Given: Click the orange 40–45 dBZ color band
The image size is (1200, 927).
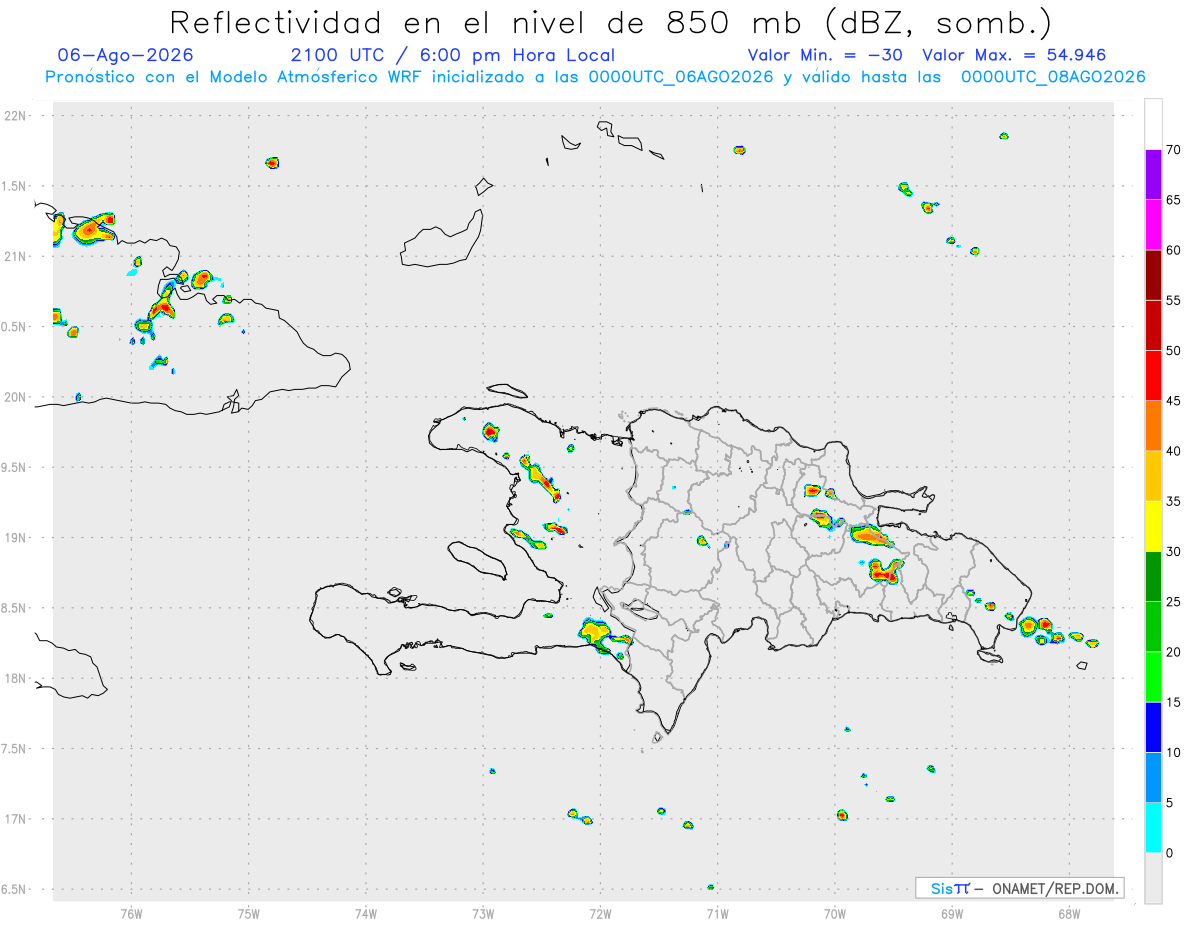Looking at the screenshot, I should (1153, 426).
